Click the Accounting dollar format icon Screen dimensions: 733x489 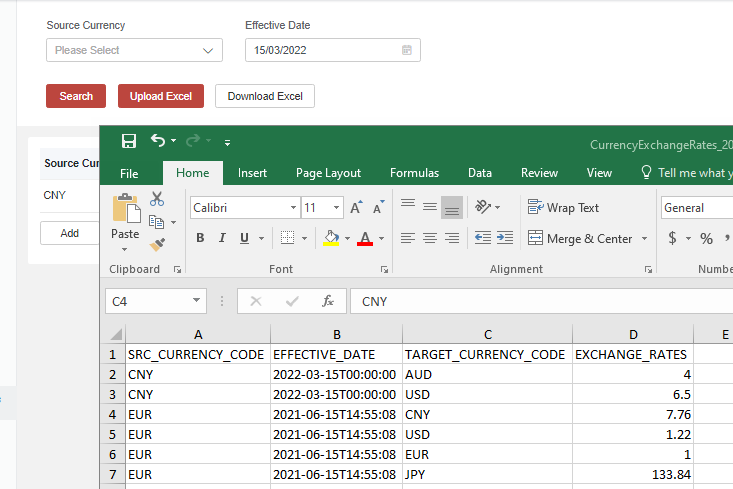point(672,238)
